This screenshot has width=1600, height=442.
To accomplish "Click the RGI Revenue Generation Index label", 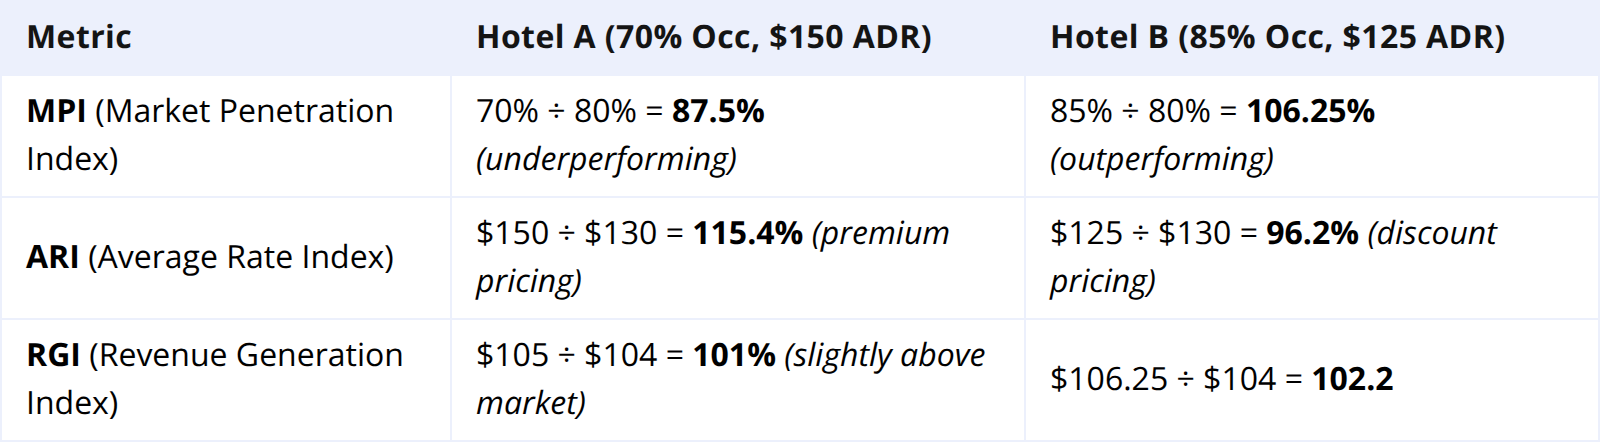I will (x=215, y=379).
